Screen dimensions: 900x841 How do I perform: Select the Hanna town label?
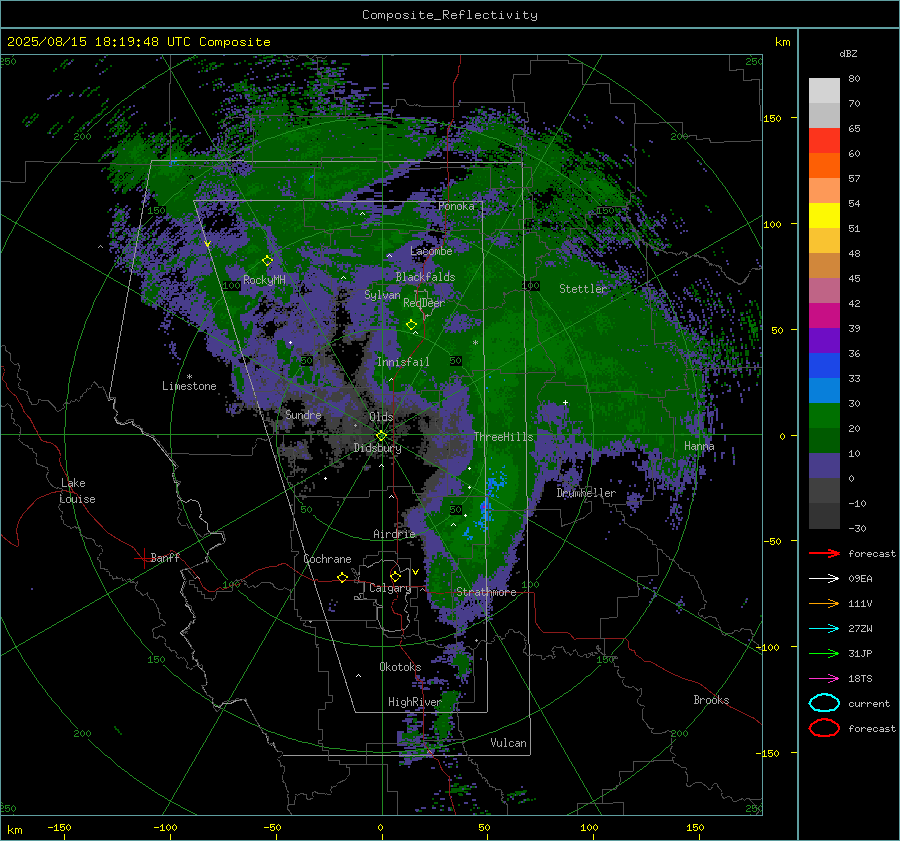(699, 446)
